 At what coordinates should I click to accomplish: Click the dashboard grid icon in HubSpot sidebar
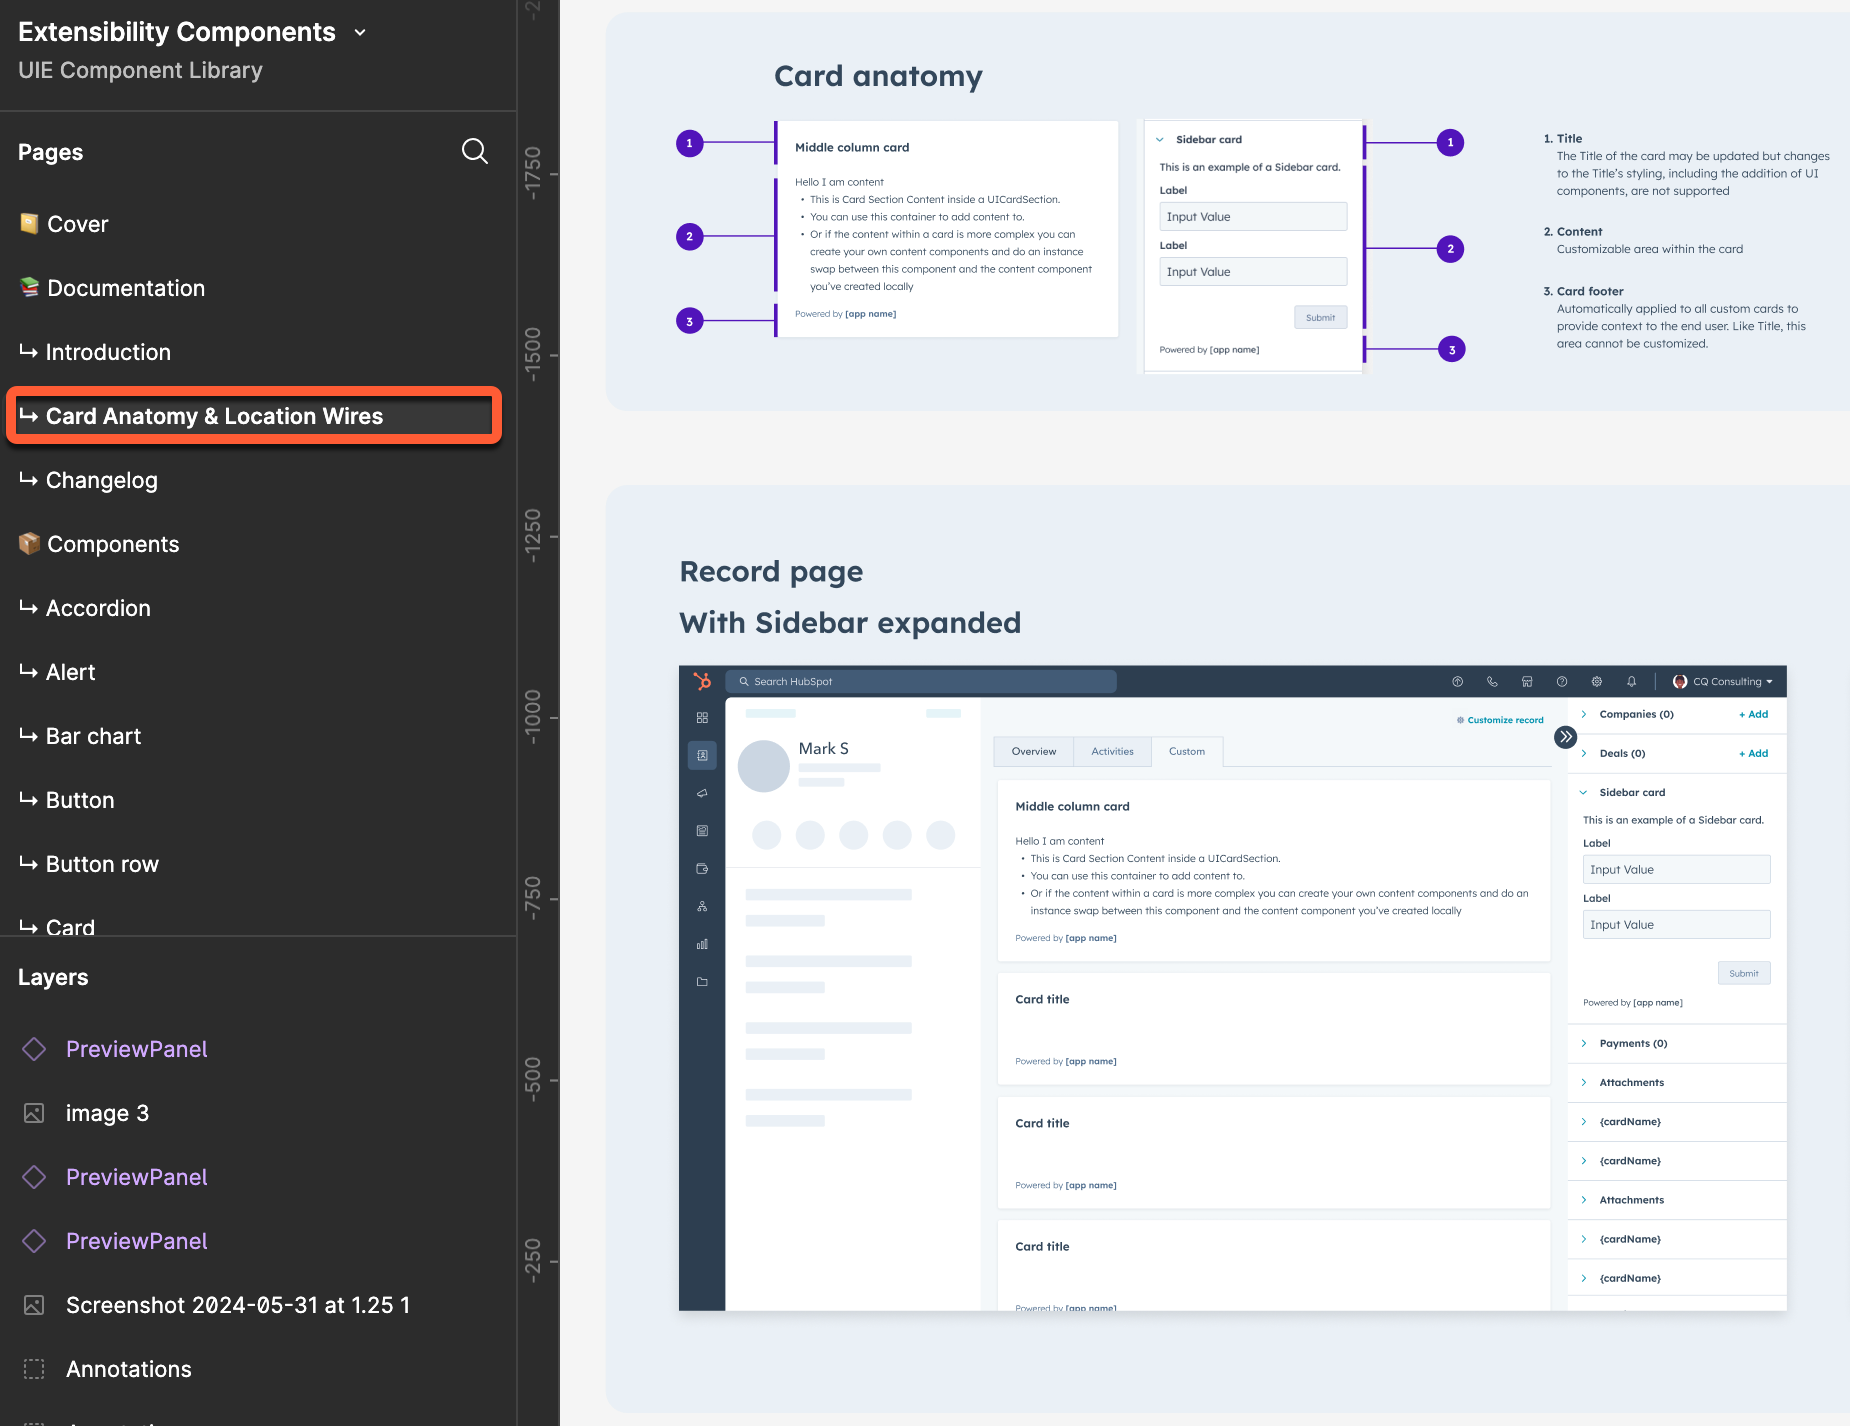702,718
